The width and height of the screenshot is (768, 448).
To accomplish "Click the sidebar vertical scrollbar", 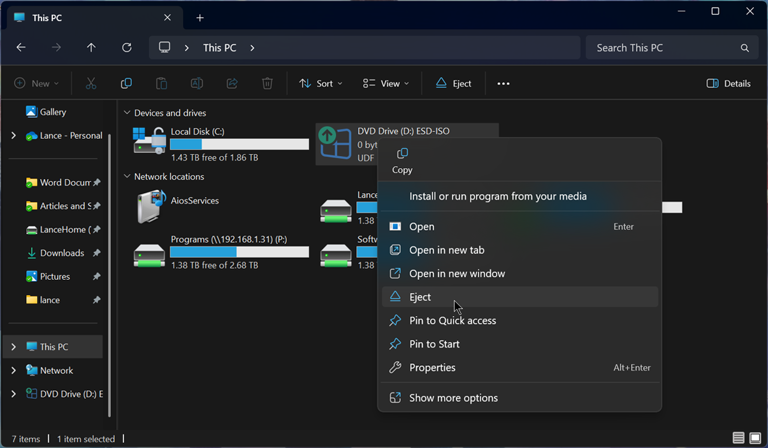I will coord(109,274).
